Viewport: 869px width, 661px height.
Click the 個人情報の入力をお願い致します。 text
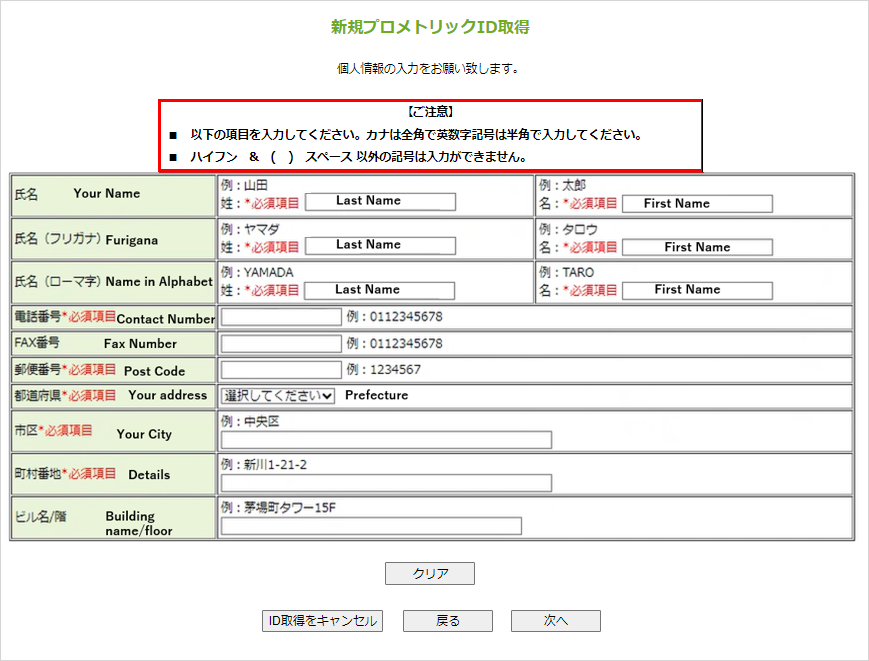(428, 69)
